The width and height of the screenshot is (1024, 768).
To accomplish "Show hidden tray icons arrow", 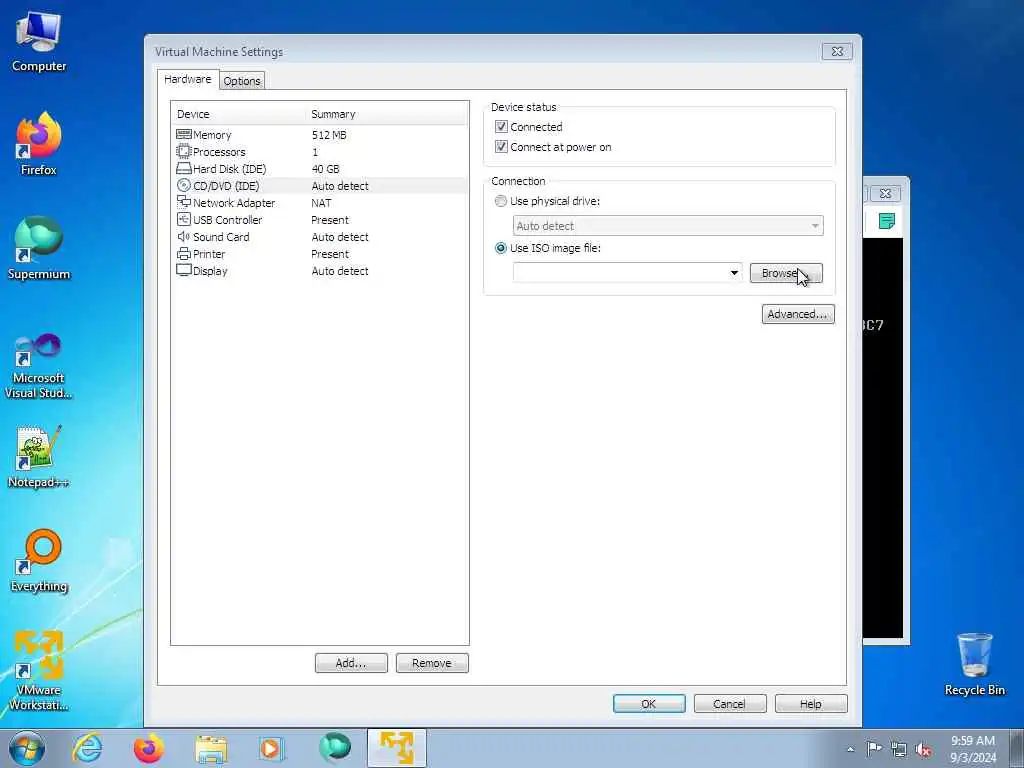I will (x=850, y=749).
